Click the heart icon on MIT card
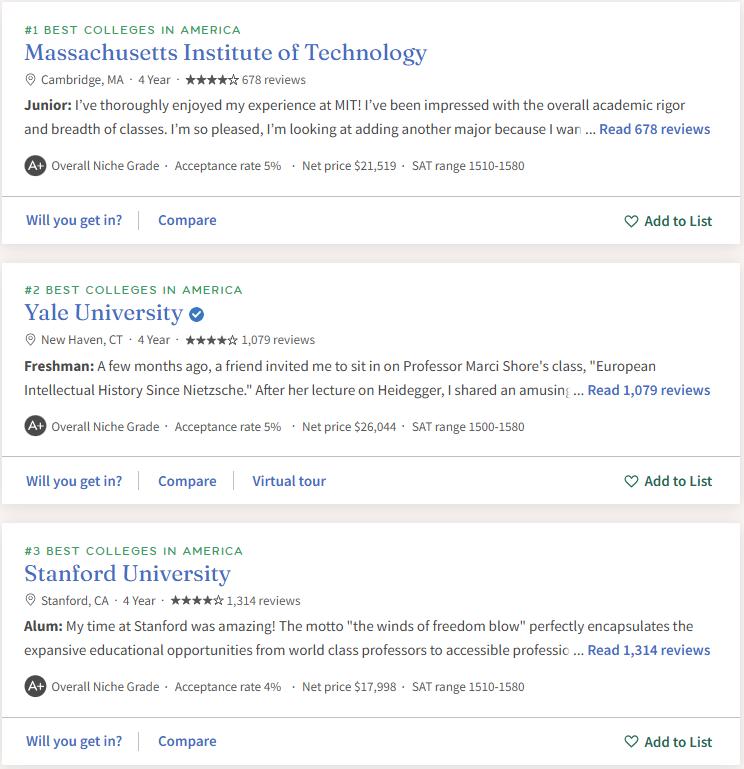This screenshot has width=744, height=769. tap(631, 221)
